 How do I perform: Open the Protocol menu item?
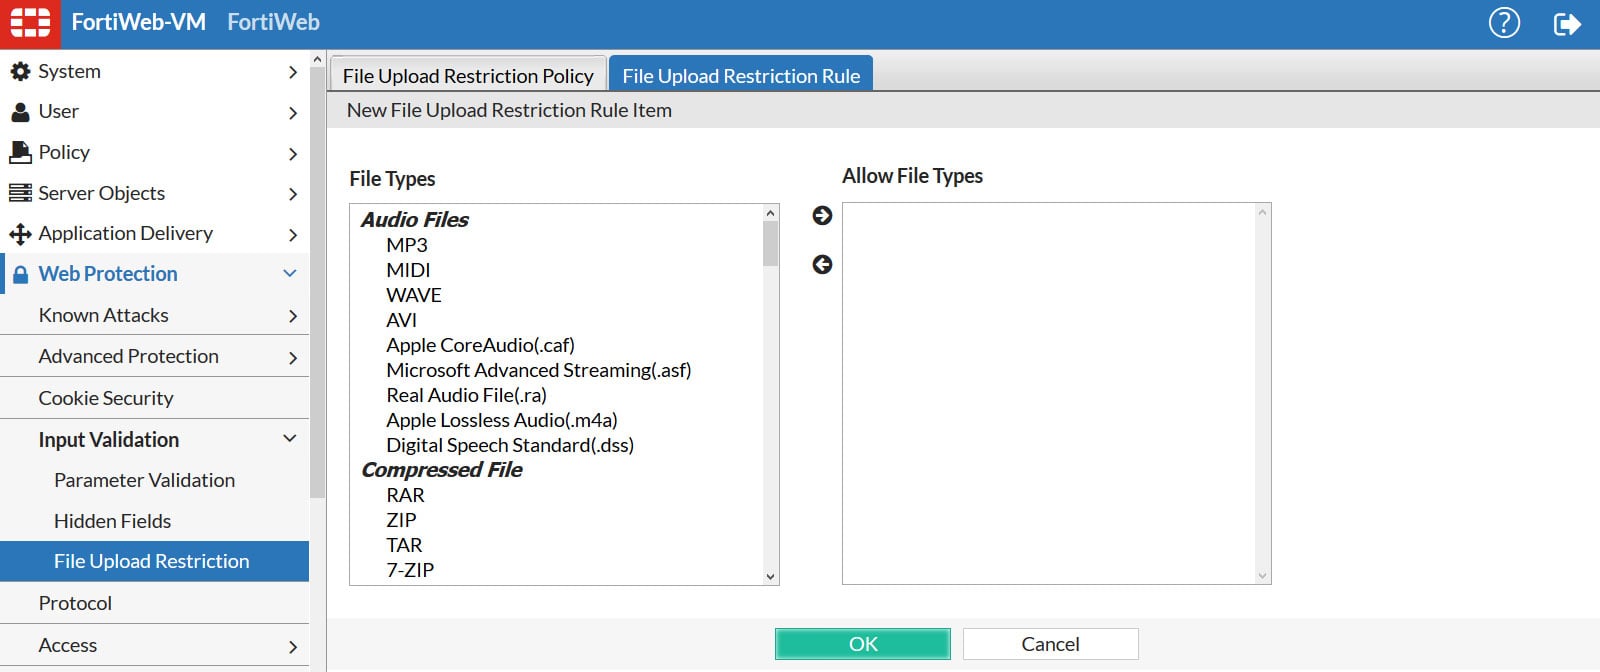pos(154,603)
